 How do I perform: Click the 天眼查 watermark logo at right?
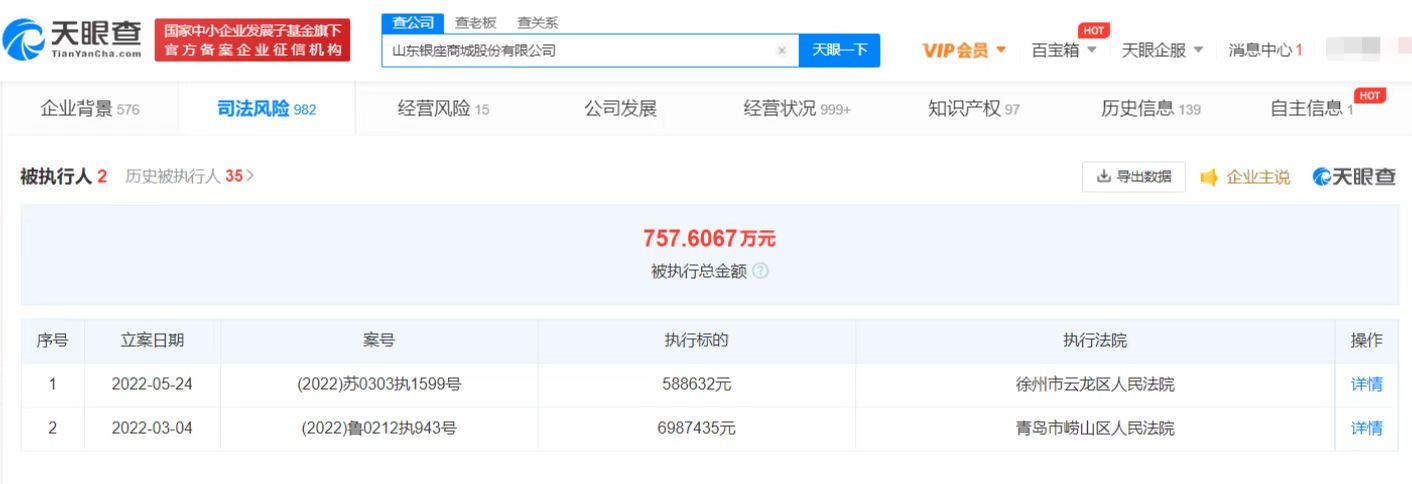click(x=1354, y=177)
